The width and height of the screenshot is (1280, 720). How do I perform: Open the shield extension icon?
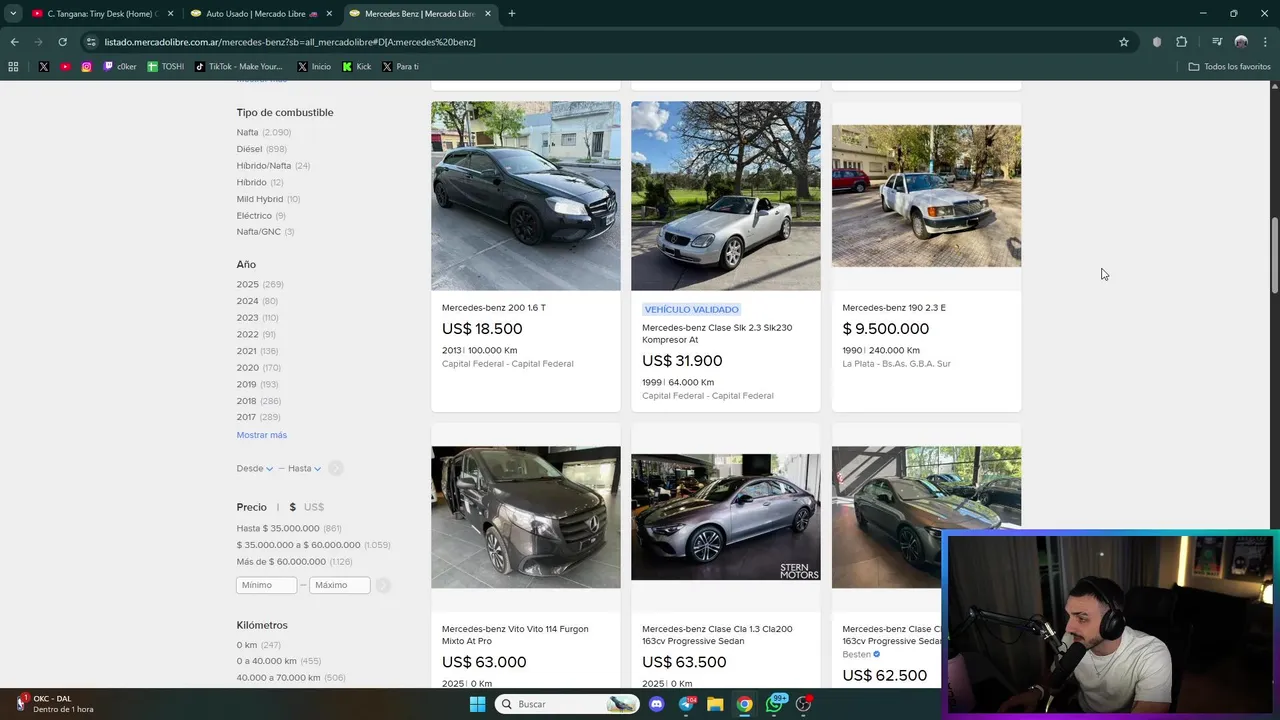[1157, 42]
